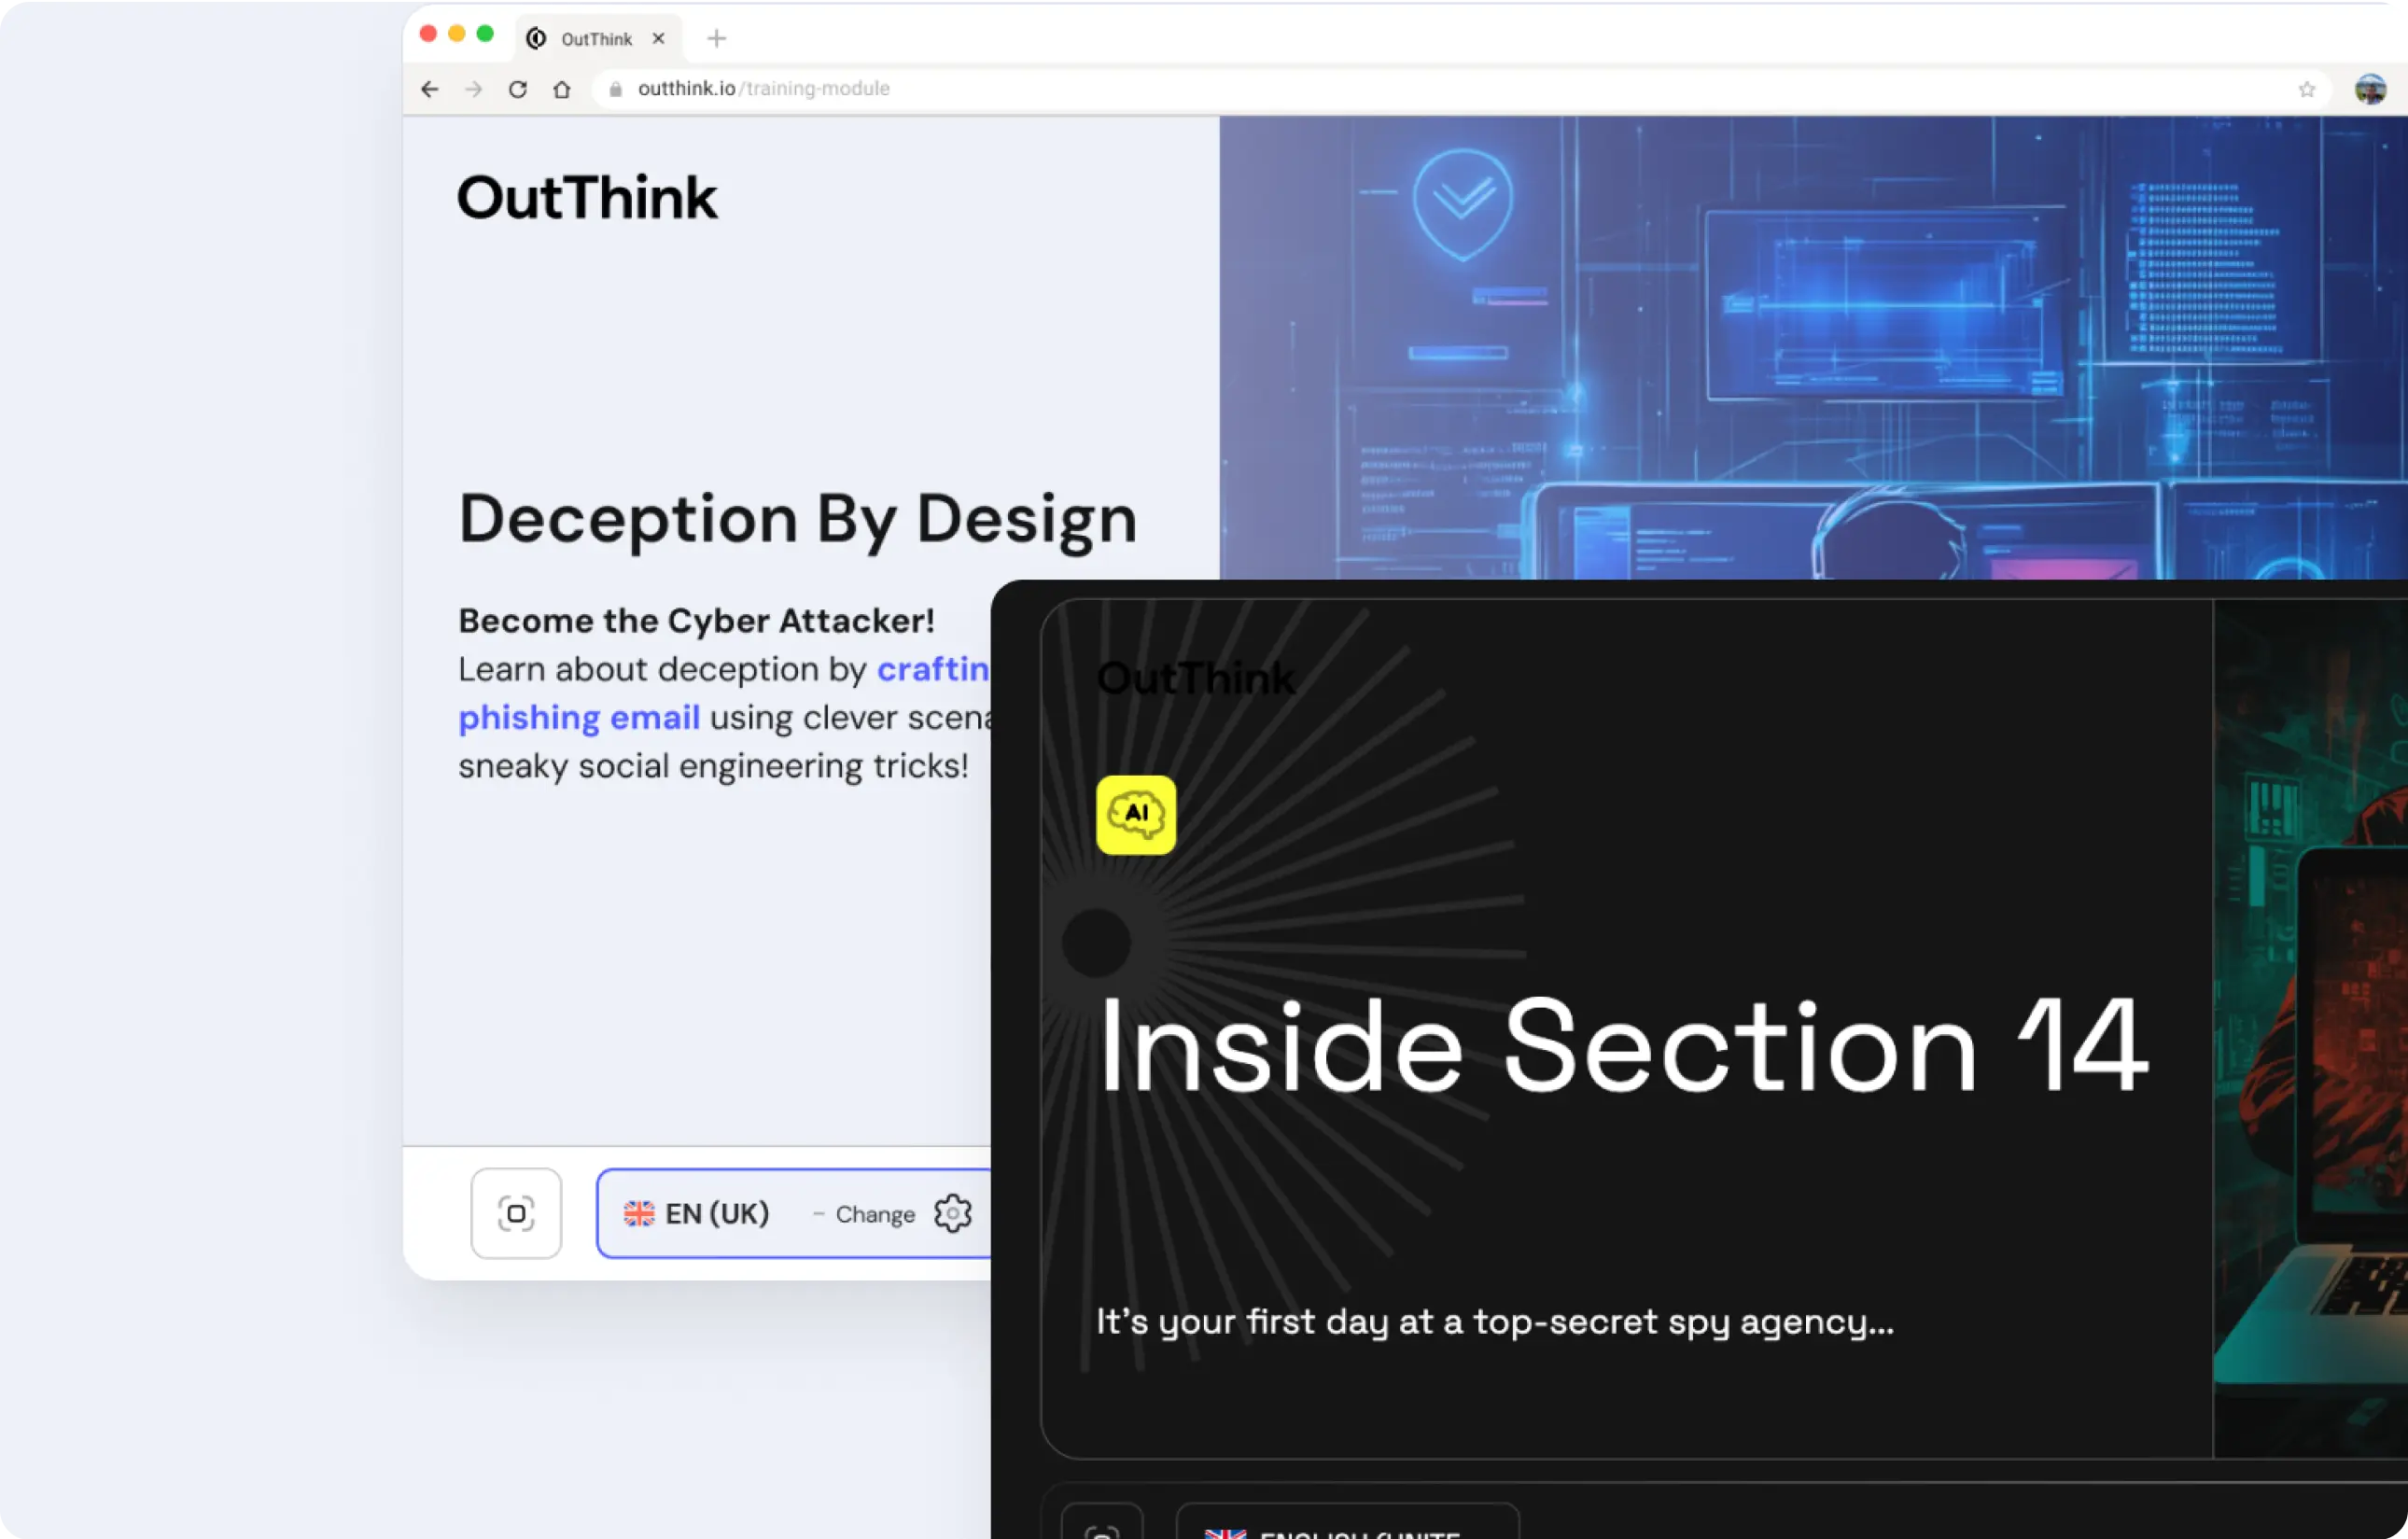Click the browser forward arrow
Viewport: 2408px width, 1539px height.
(474, 89)
